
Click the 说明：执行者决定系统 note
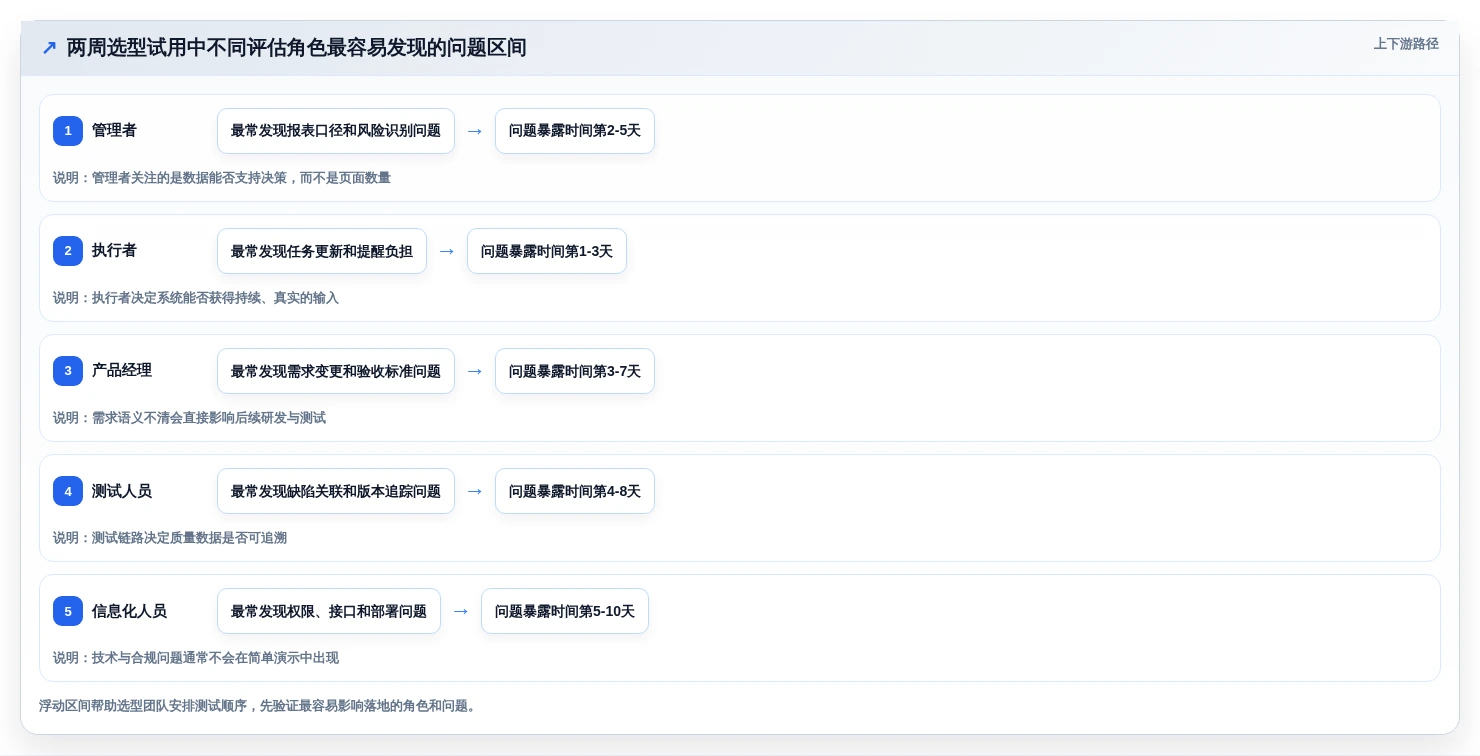tap(196, 298)
